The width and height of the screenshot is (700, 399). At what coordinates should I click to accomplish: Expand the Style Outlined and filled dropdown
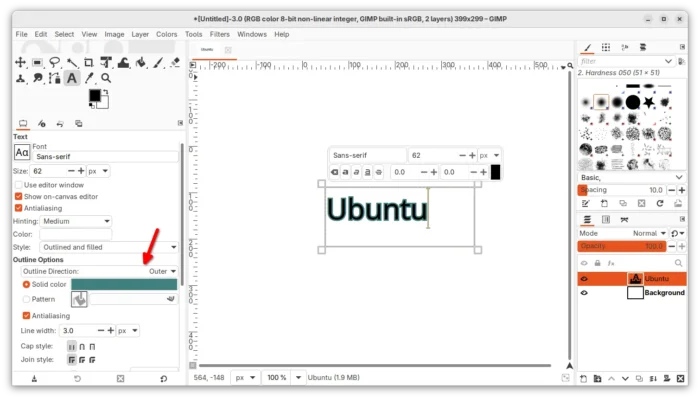pos(108,247)
